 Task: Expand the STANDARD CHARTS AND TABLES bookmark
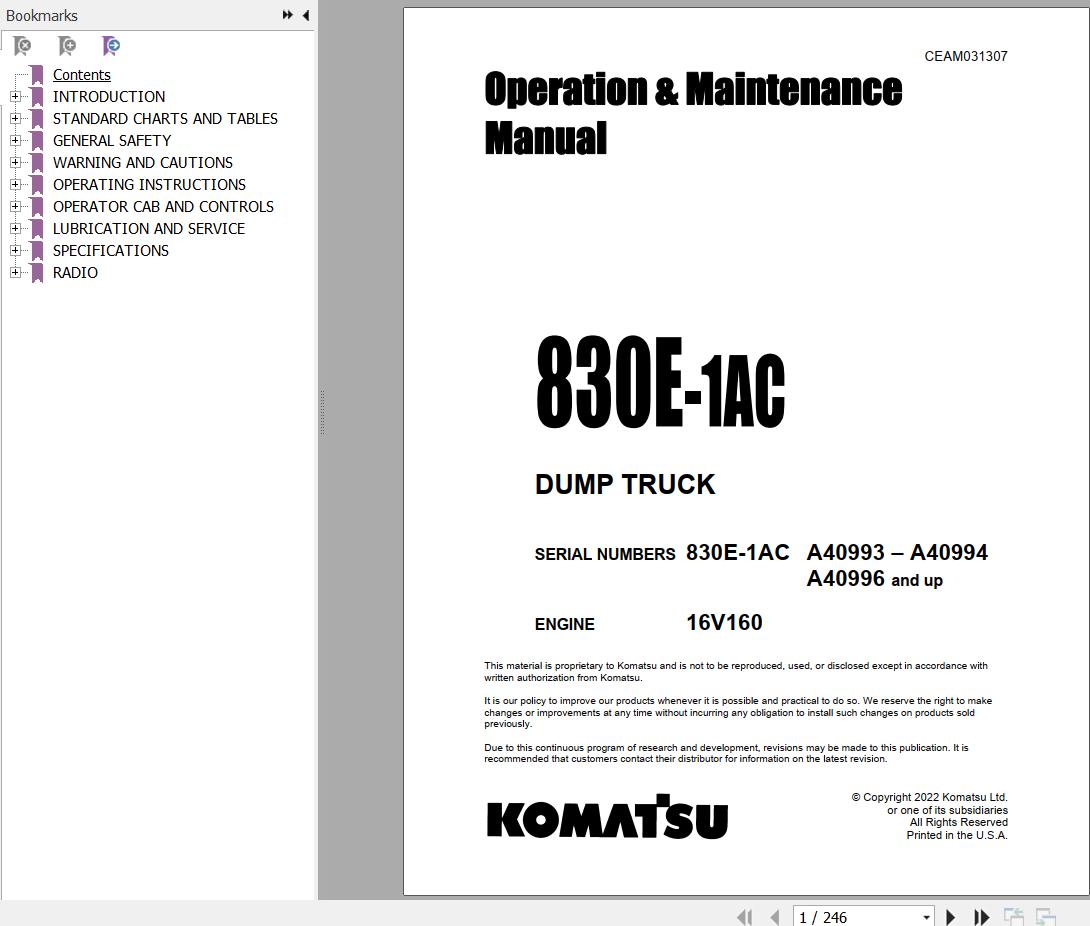click(x=15, y=119)
